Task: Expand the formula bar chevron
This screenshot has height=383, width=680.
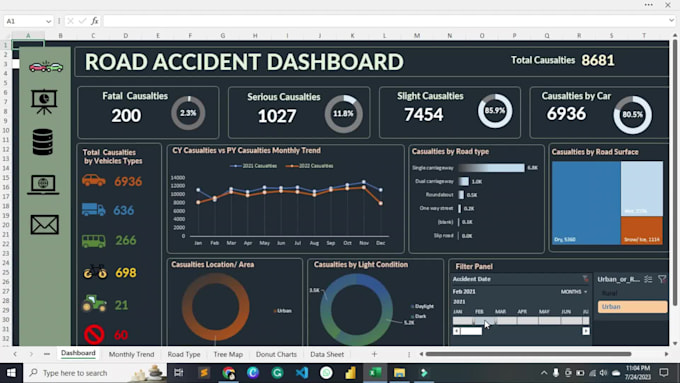Action: pyautogui.click(x=671, y=21)
